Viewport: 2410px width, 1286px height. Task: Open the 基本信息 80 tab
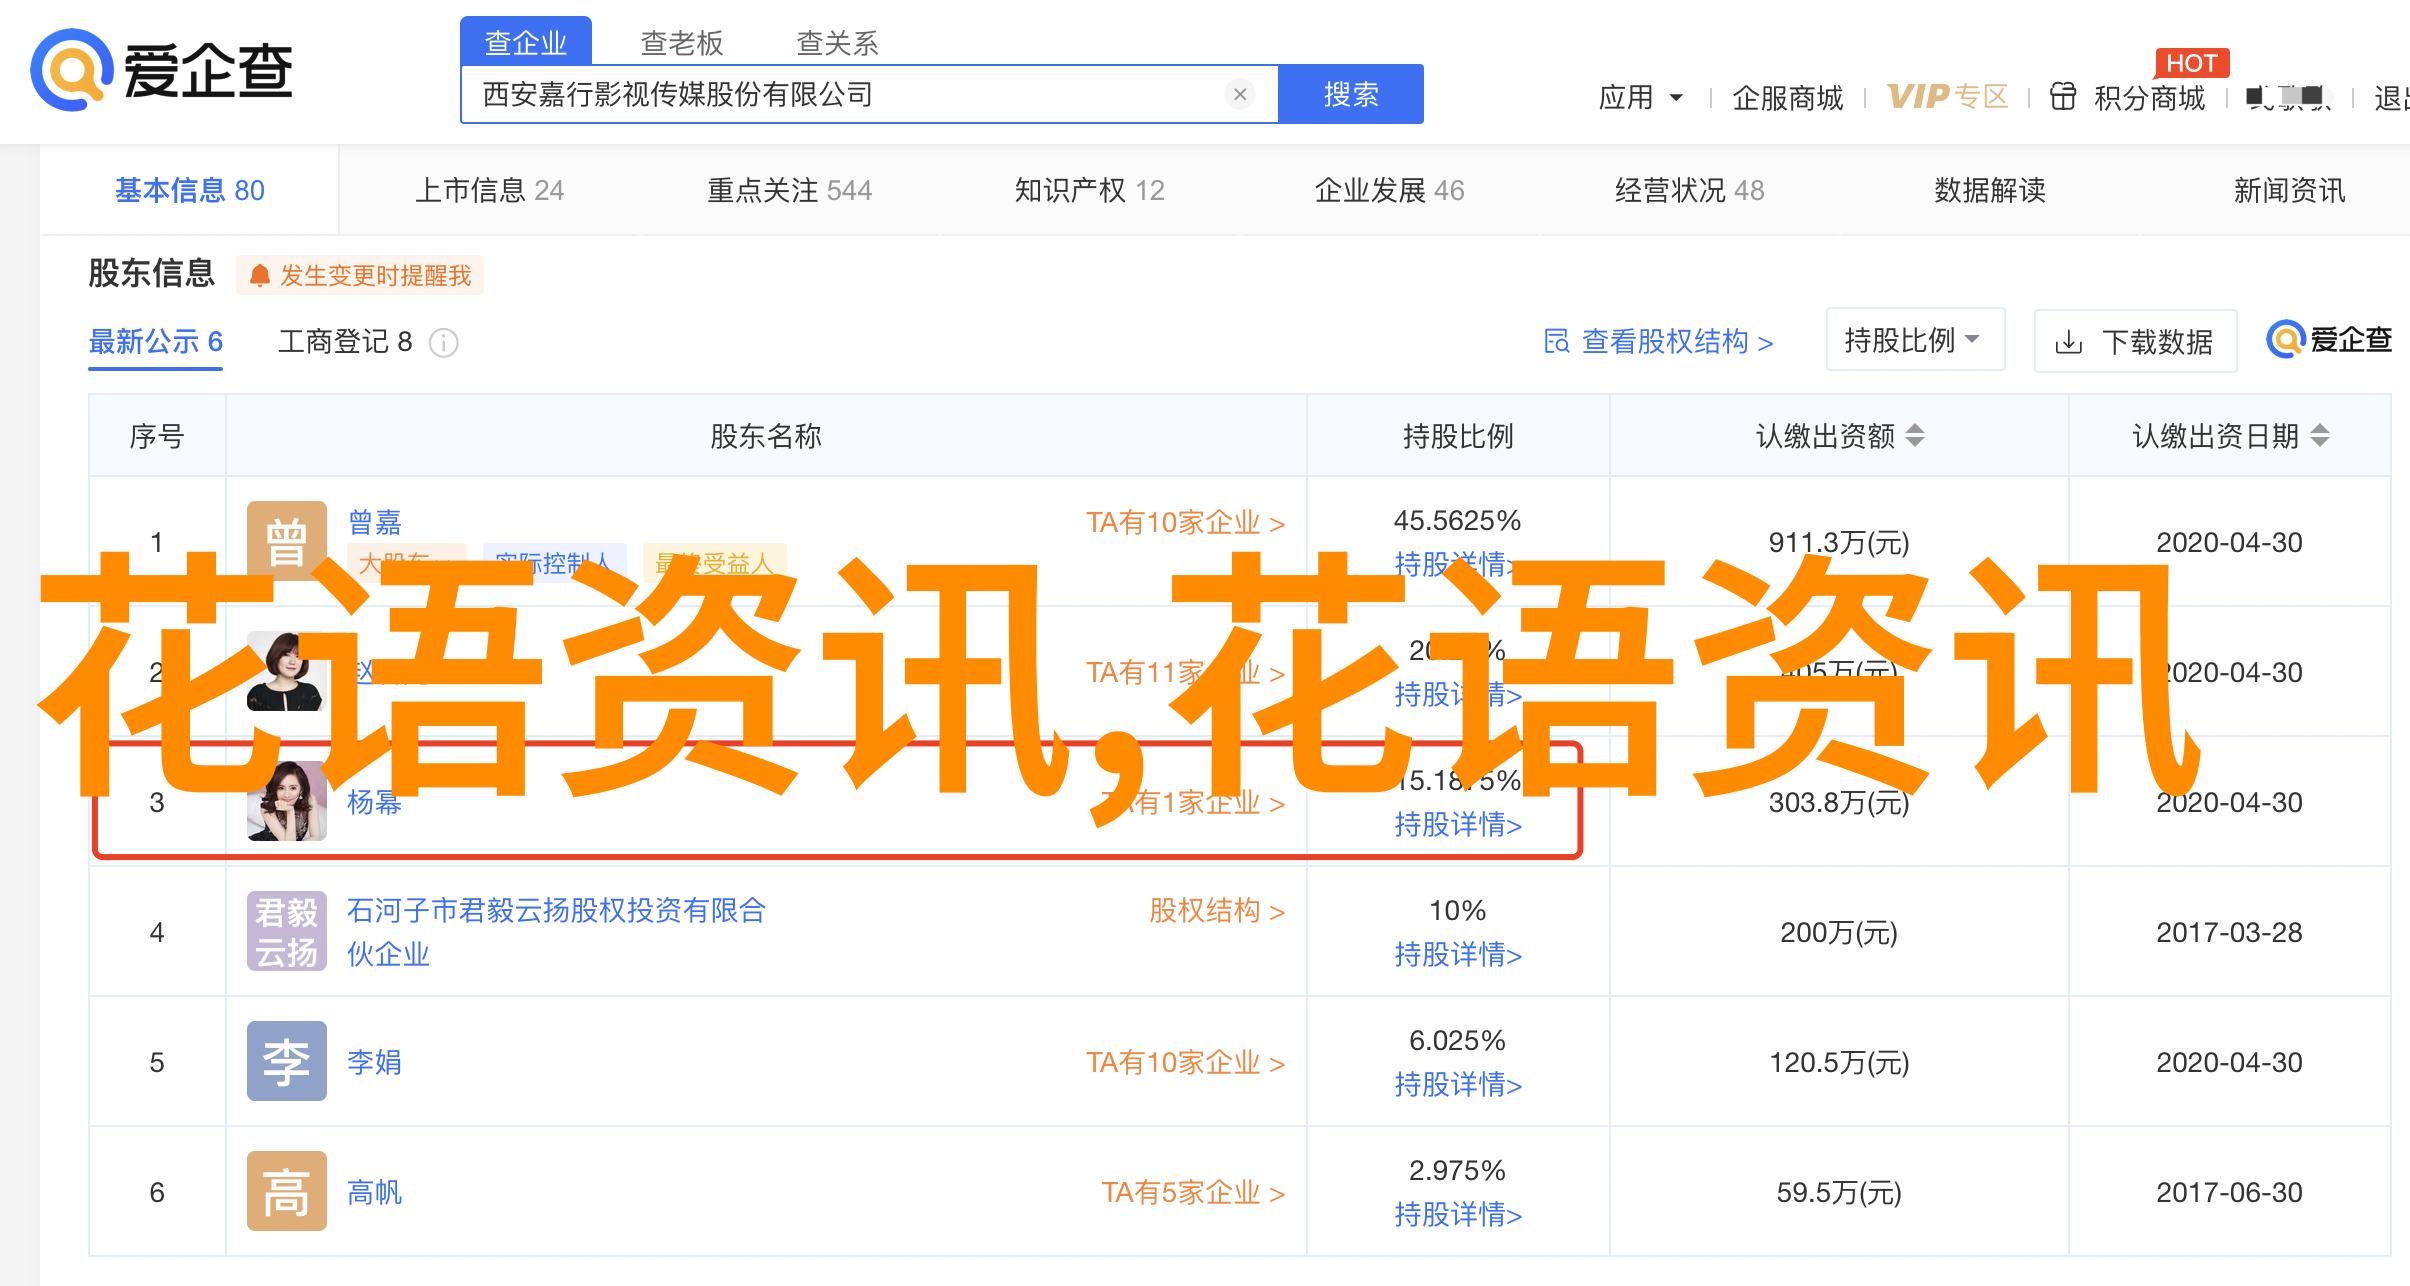[190, 190]
